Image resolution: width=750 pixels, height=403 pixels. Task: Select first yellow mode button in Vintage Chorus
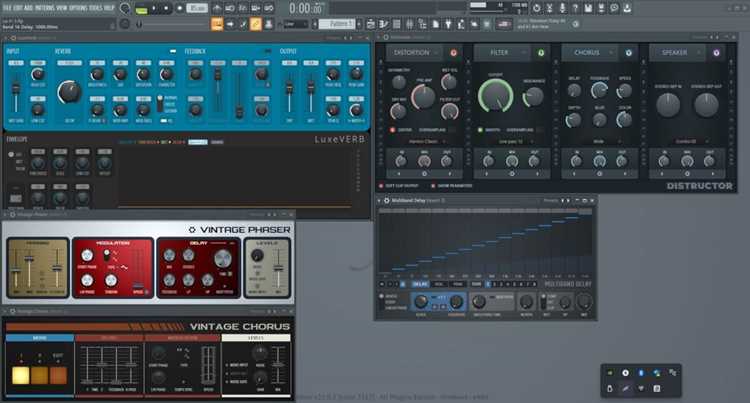point(21,375)
